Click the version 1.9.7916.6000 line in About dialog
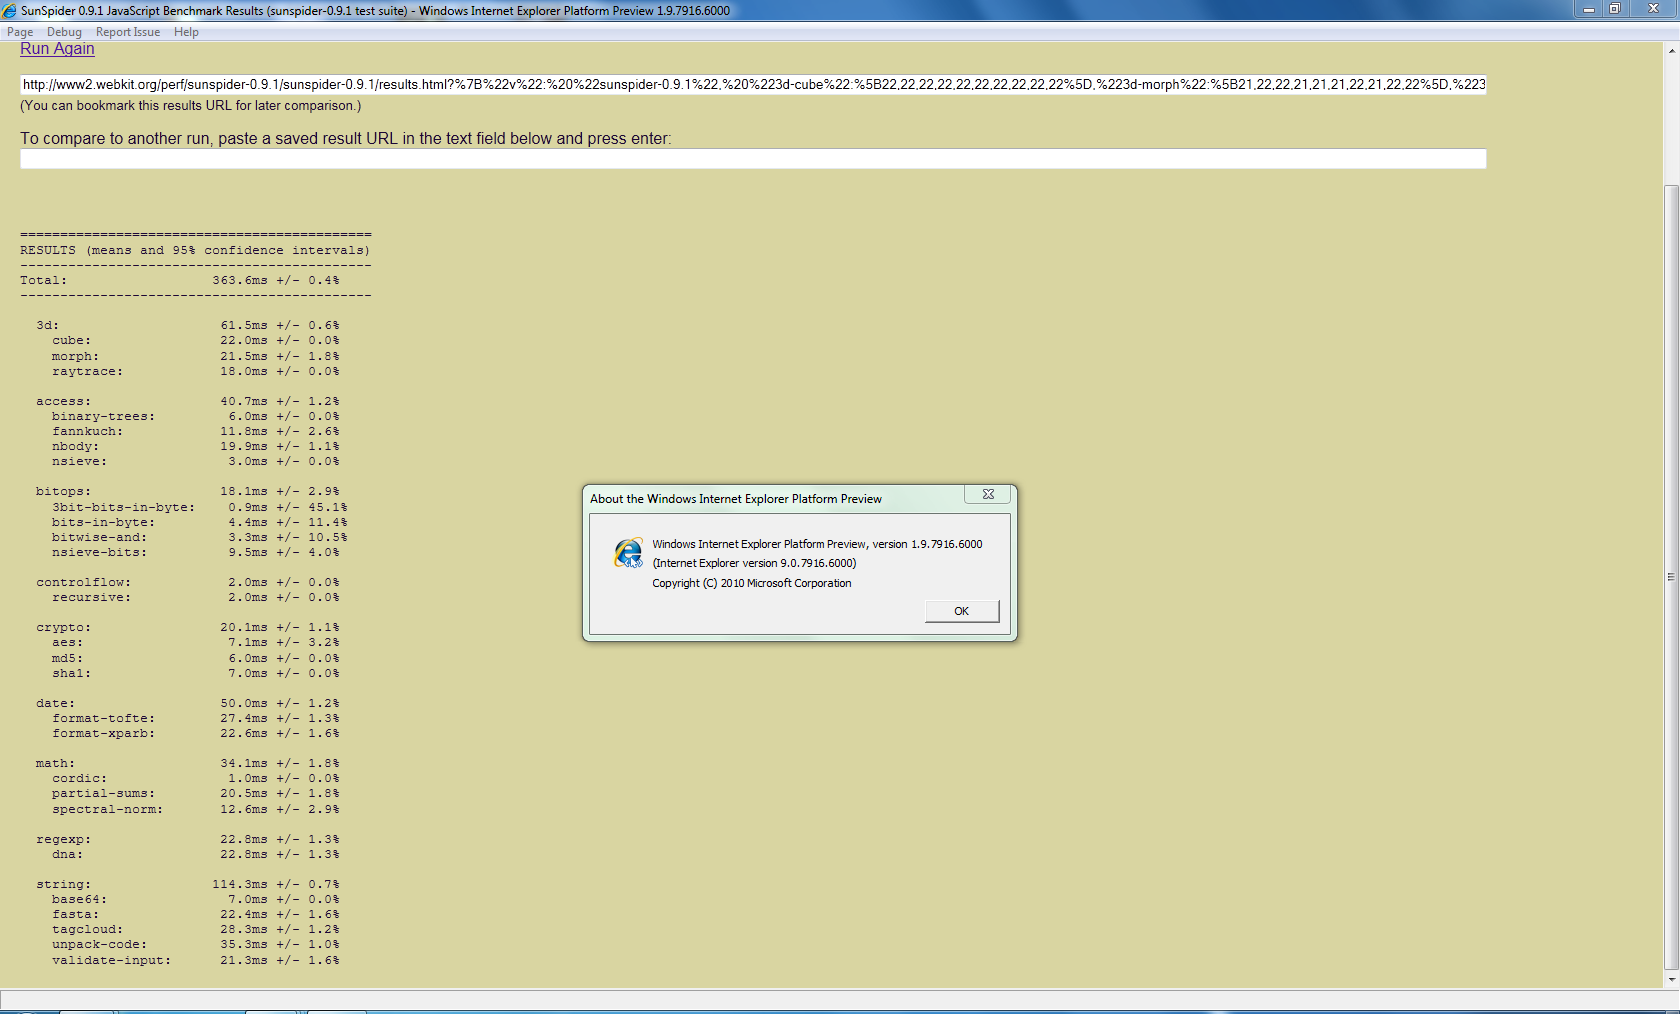 (817, 544)
